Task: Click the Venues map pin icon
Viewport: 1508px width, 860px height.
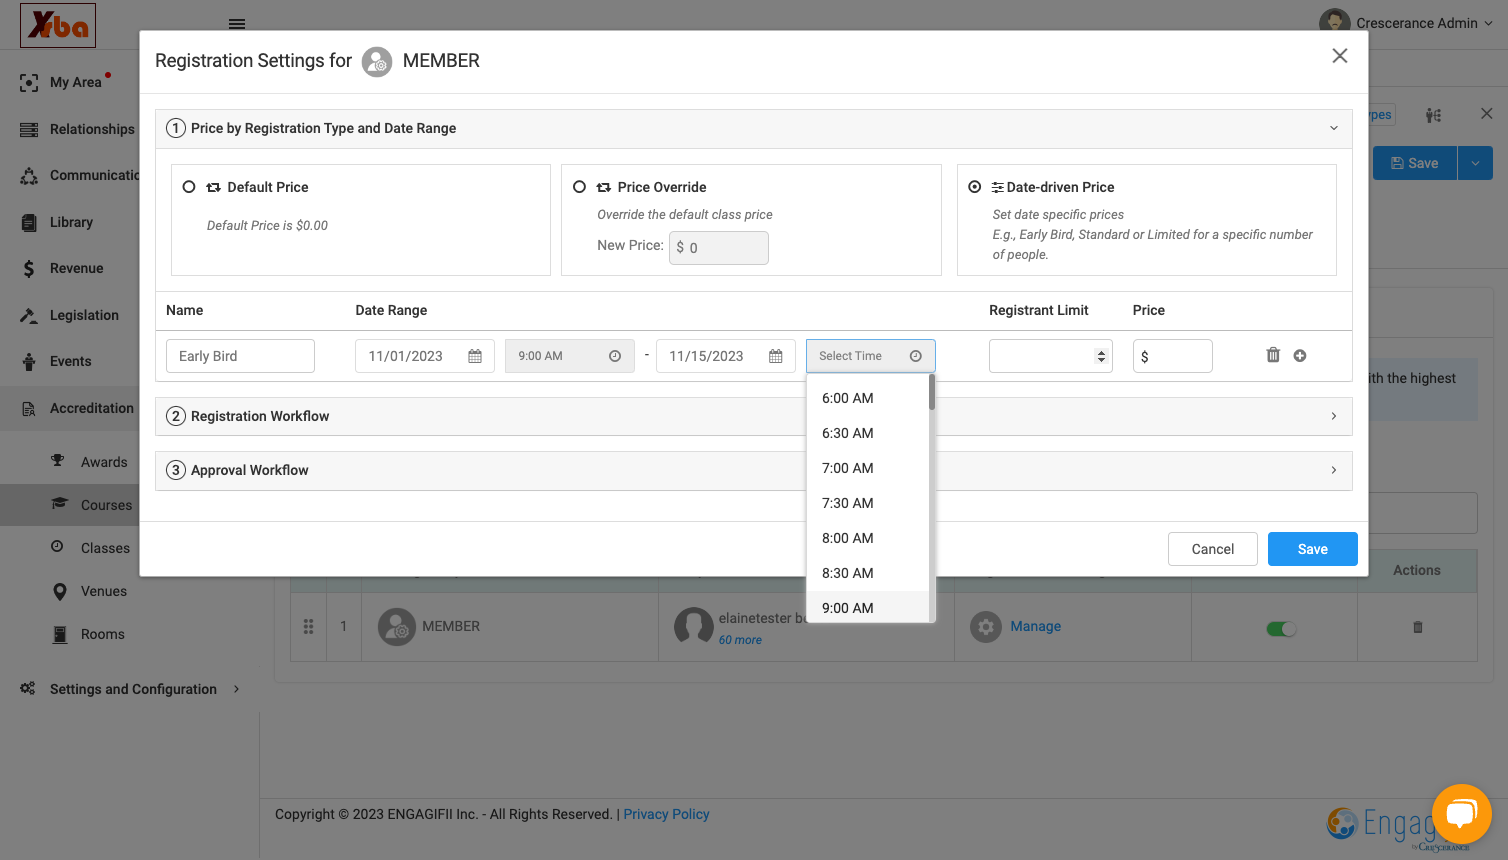Action: 60,591
